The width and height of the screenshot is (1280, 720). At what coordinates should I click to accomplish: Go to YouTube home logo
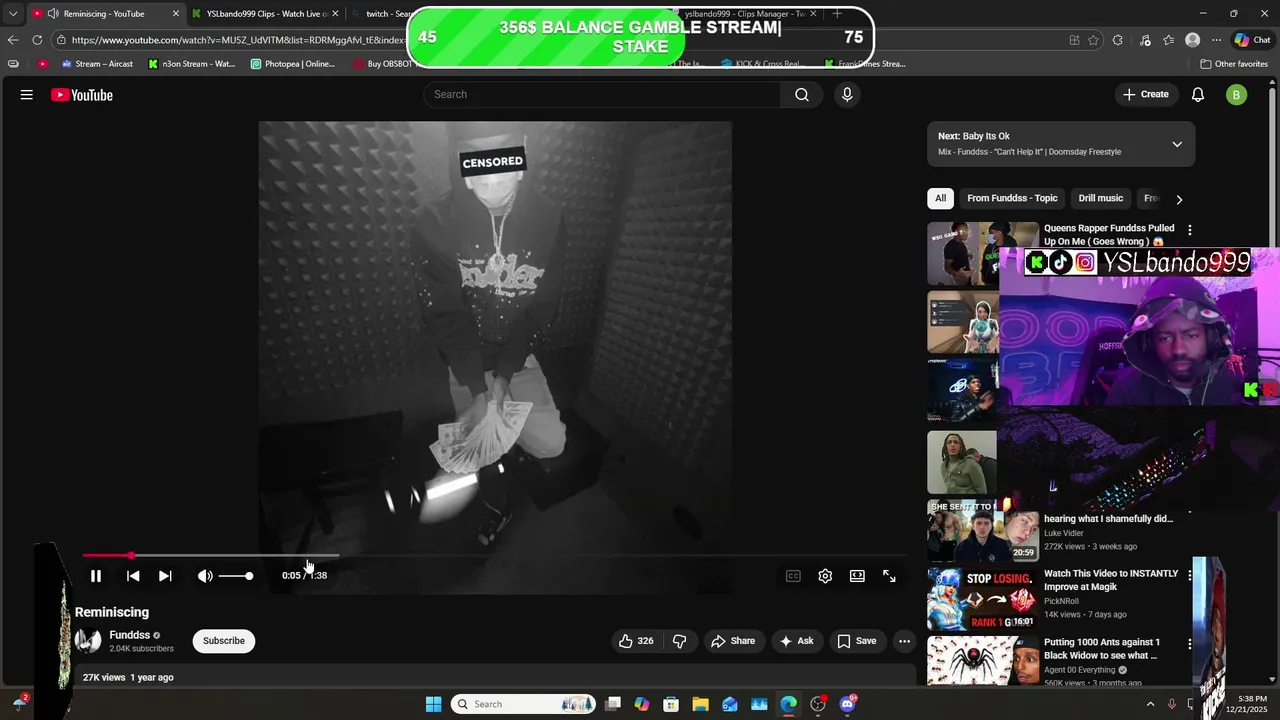[x=82, y=95]
